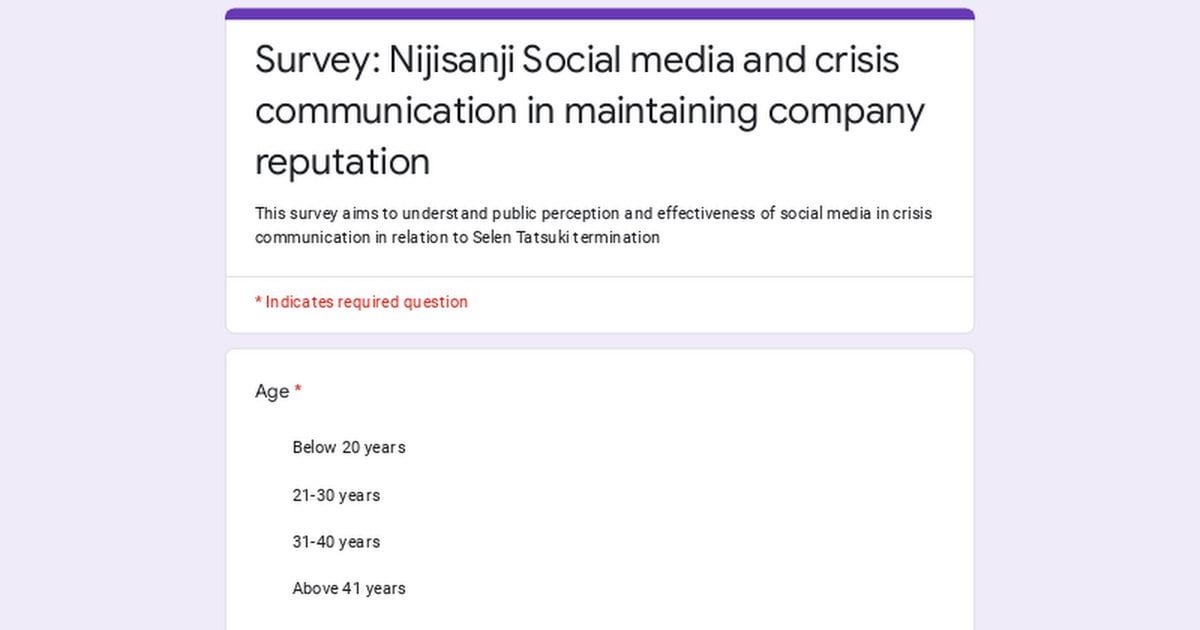
Task: Click the red asterisk before "Indicates required question"
Action: (x=258, y=301)
